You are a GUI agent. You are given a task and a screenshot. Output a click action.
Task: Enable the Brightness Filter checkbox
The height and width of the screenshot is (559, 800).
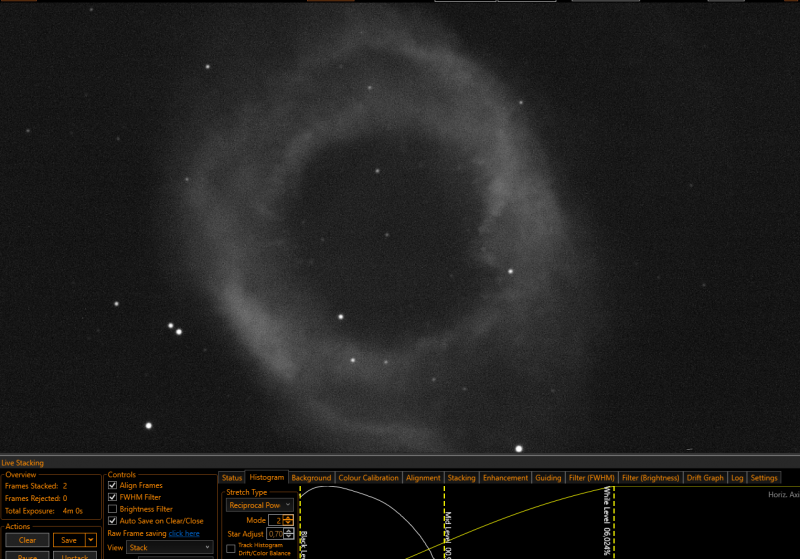pyautogui.click(x=112, y=509)
